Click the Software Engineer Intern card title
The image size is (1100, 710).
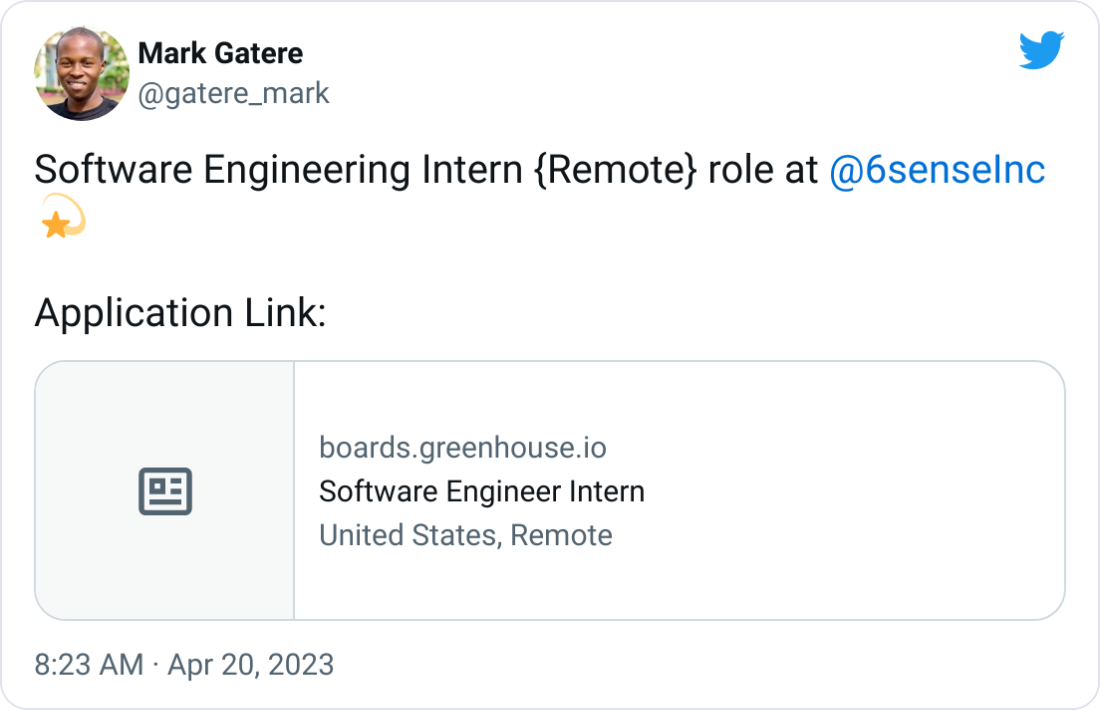(x=483, y=491)
